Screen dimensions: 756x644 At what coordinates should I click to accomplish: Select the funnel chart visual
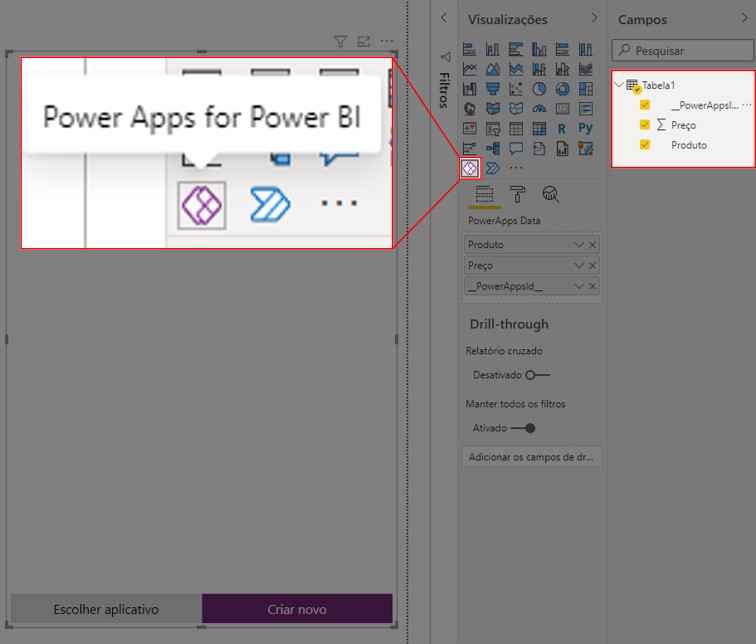[x=492, y=89]
